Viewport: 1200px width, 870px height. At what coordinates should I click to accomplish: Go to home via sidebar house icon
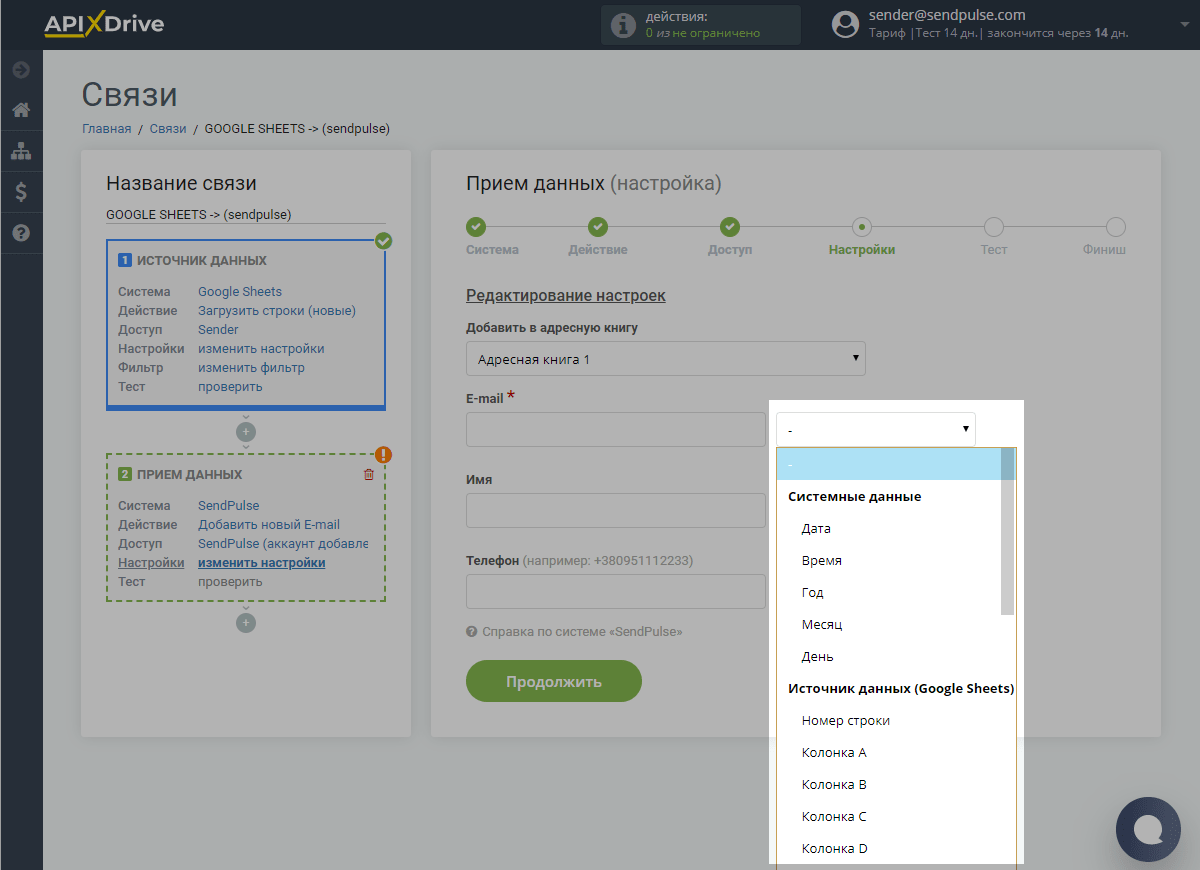[21, 110]
